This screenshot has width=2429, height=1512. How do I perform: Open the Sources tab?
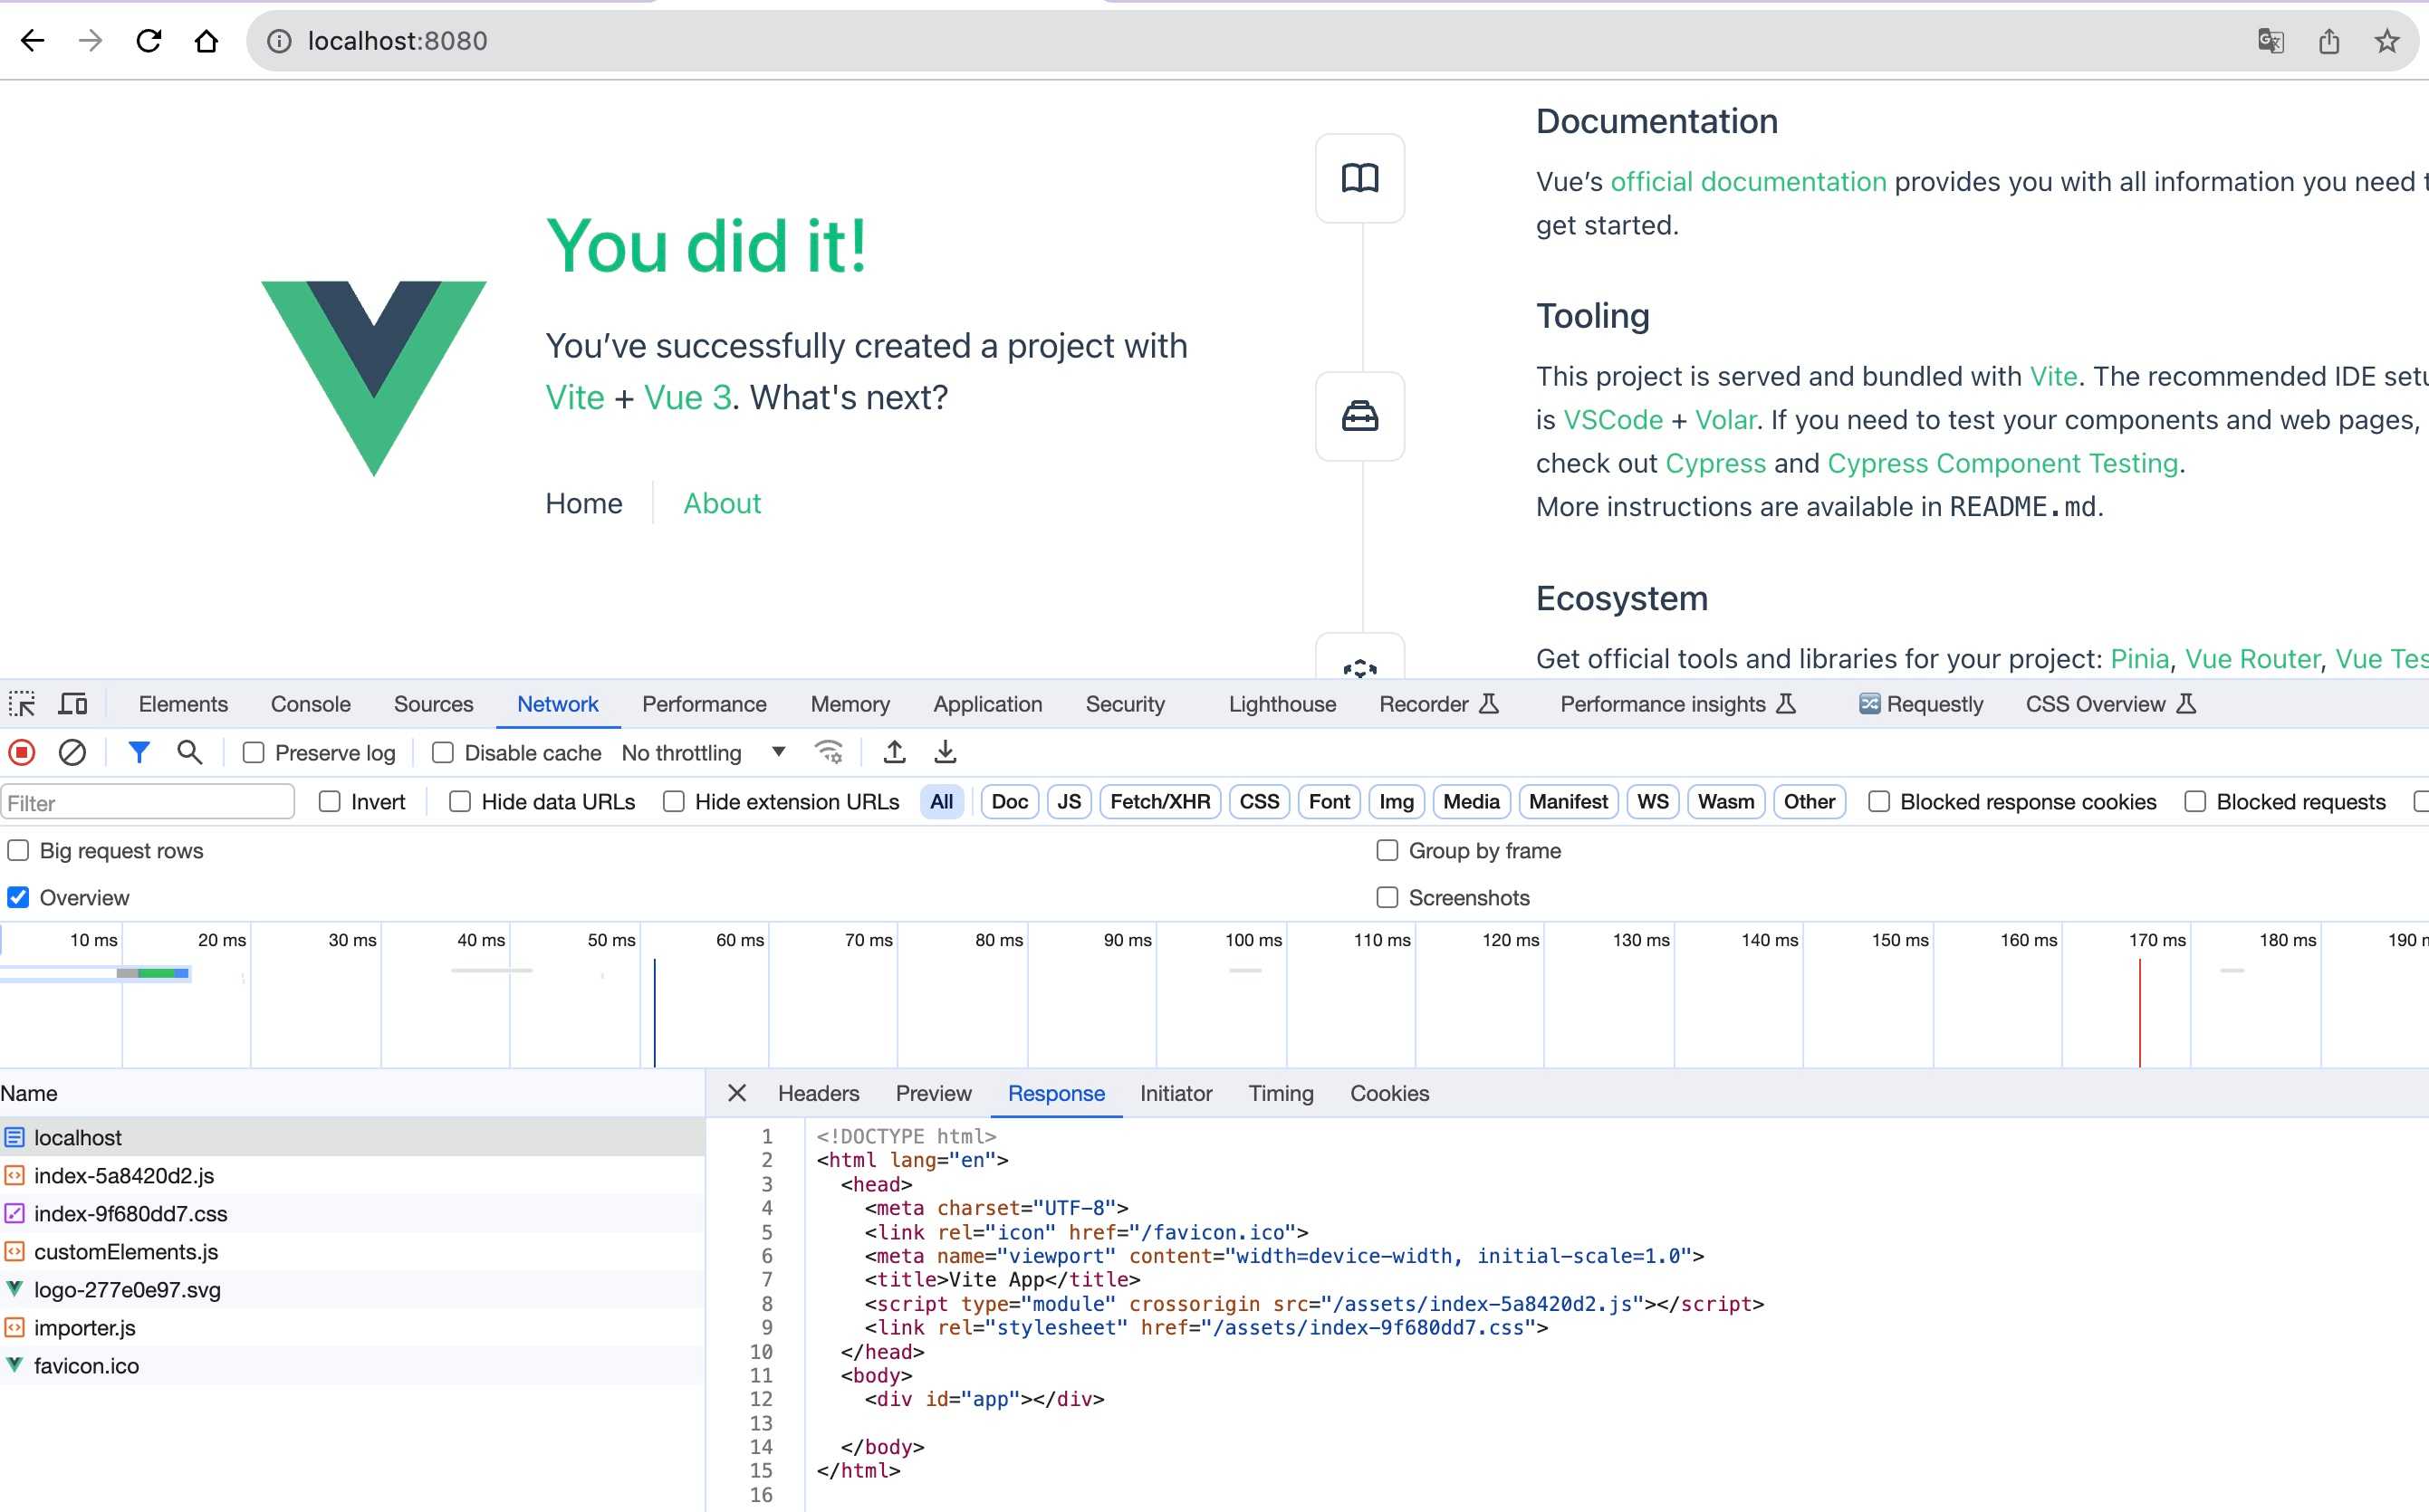point(433,704)
